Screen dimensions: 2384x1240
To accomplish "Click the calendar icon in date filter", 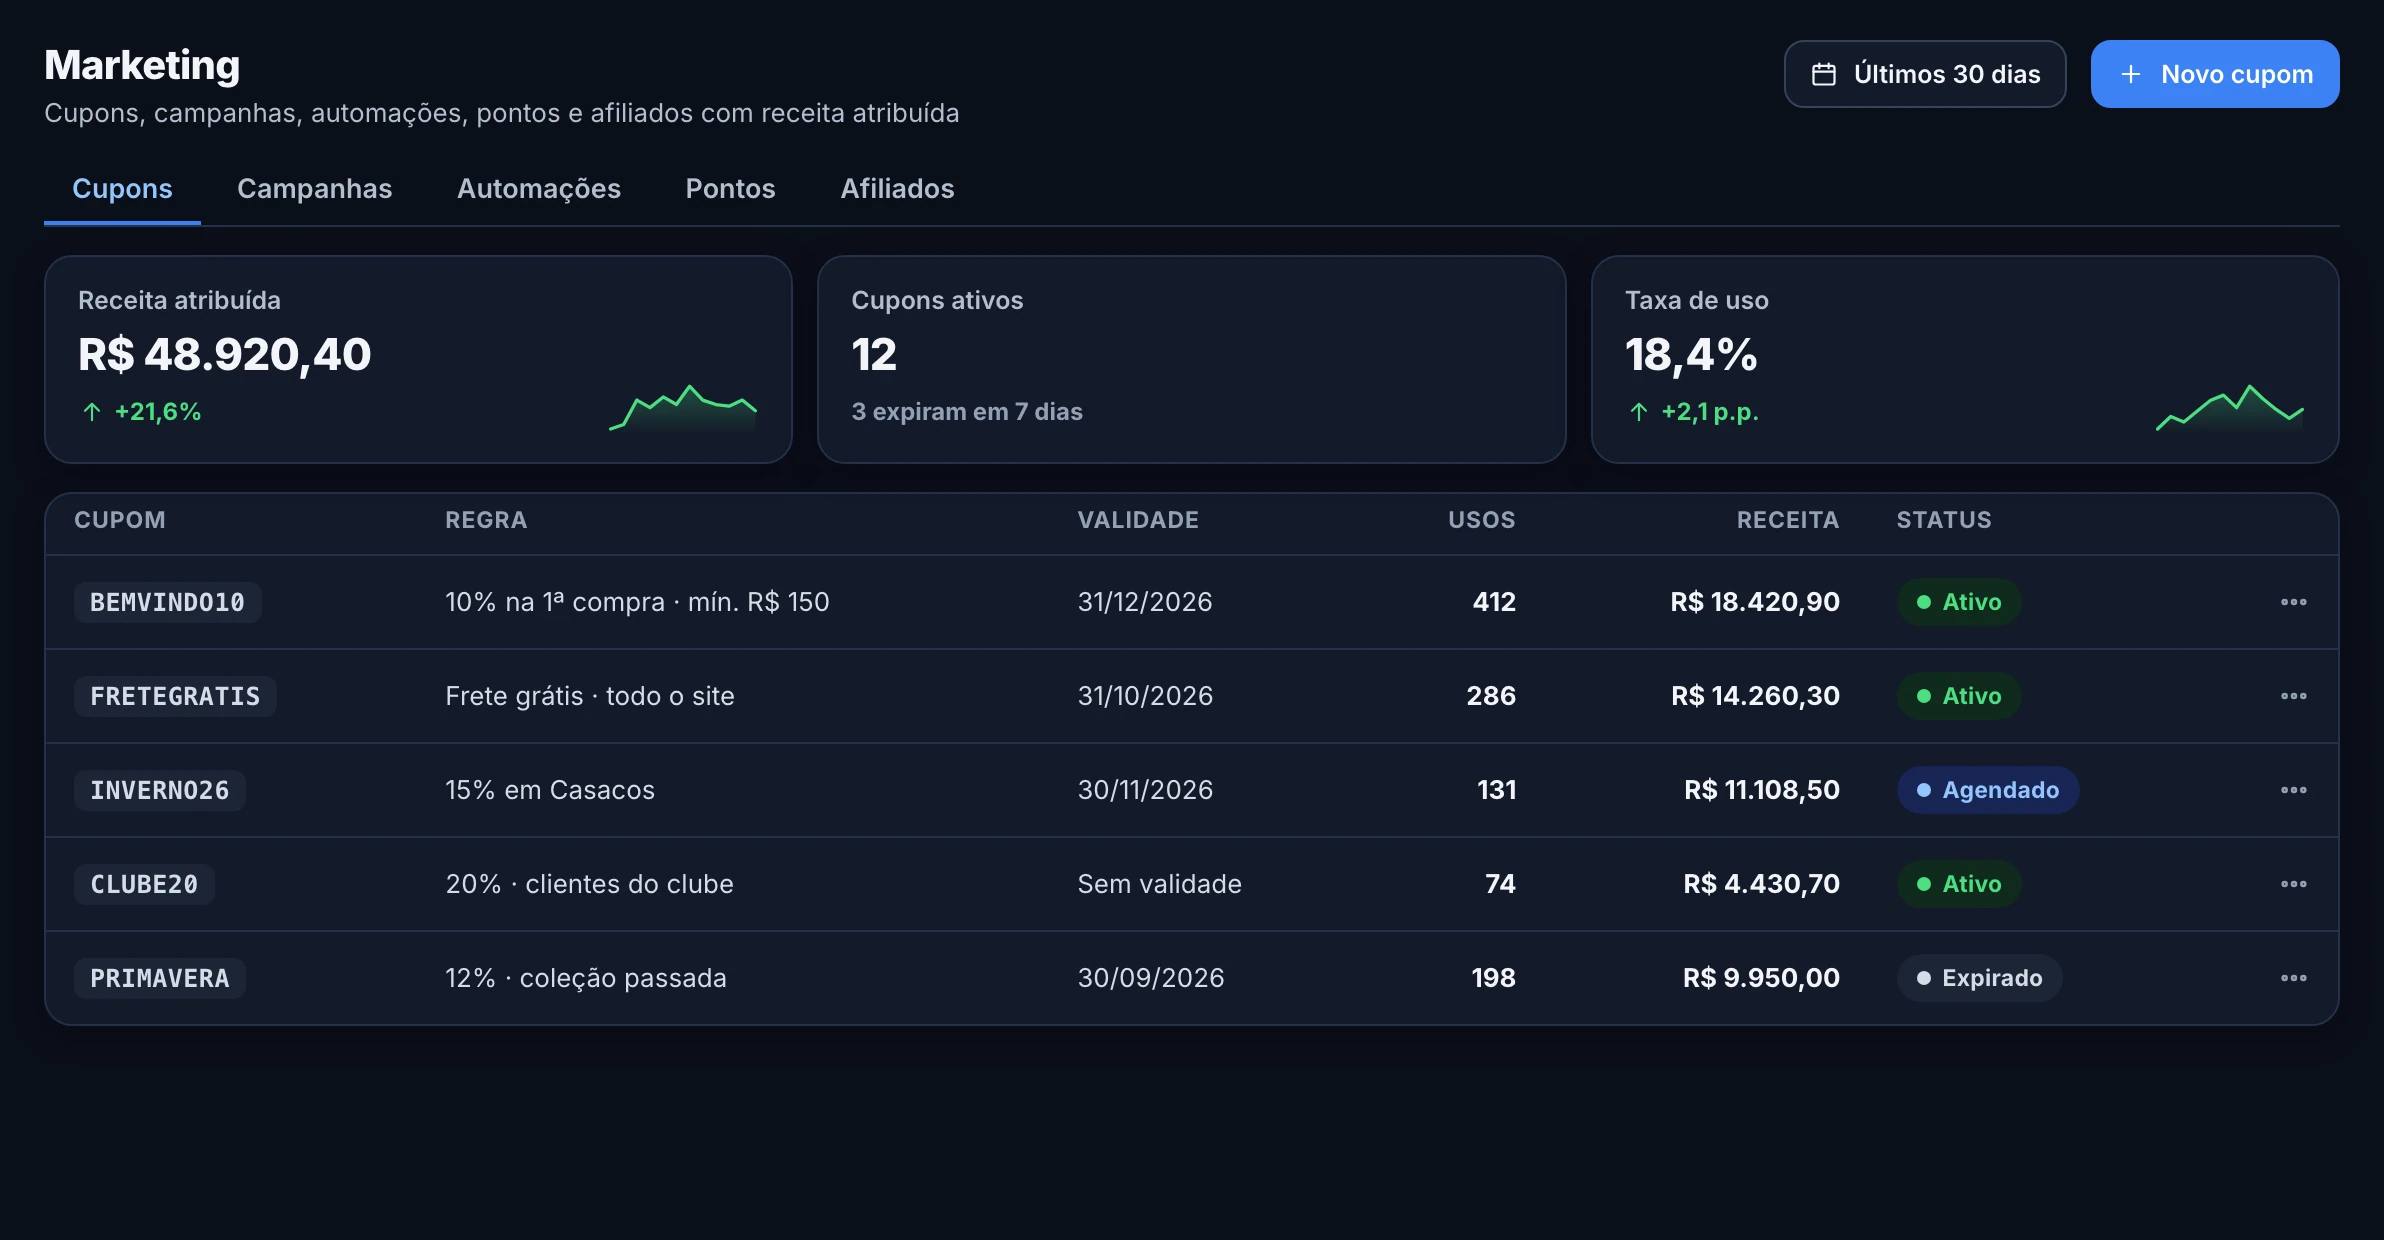I will pyautogui.click(x=1824, y=74).
